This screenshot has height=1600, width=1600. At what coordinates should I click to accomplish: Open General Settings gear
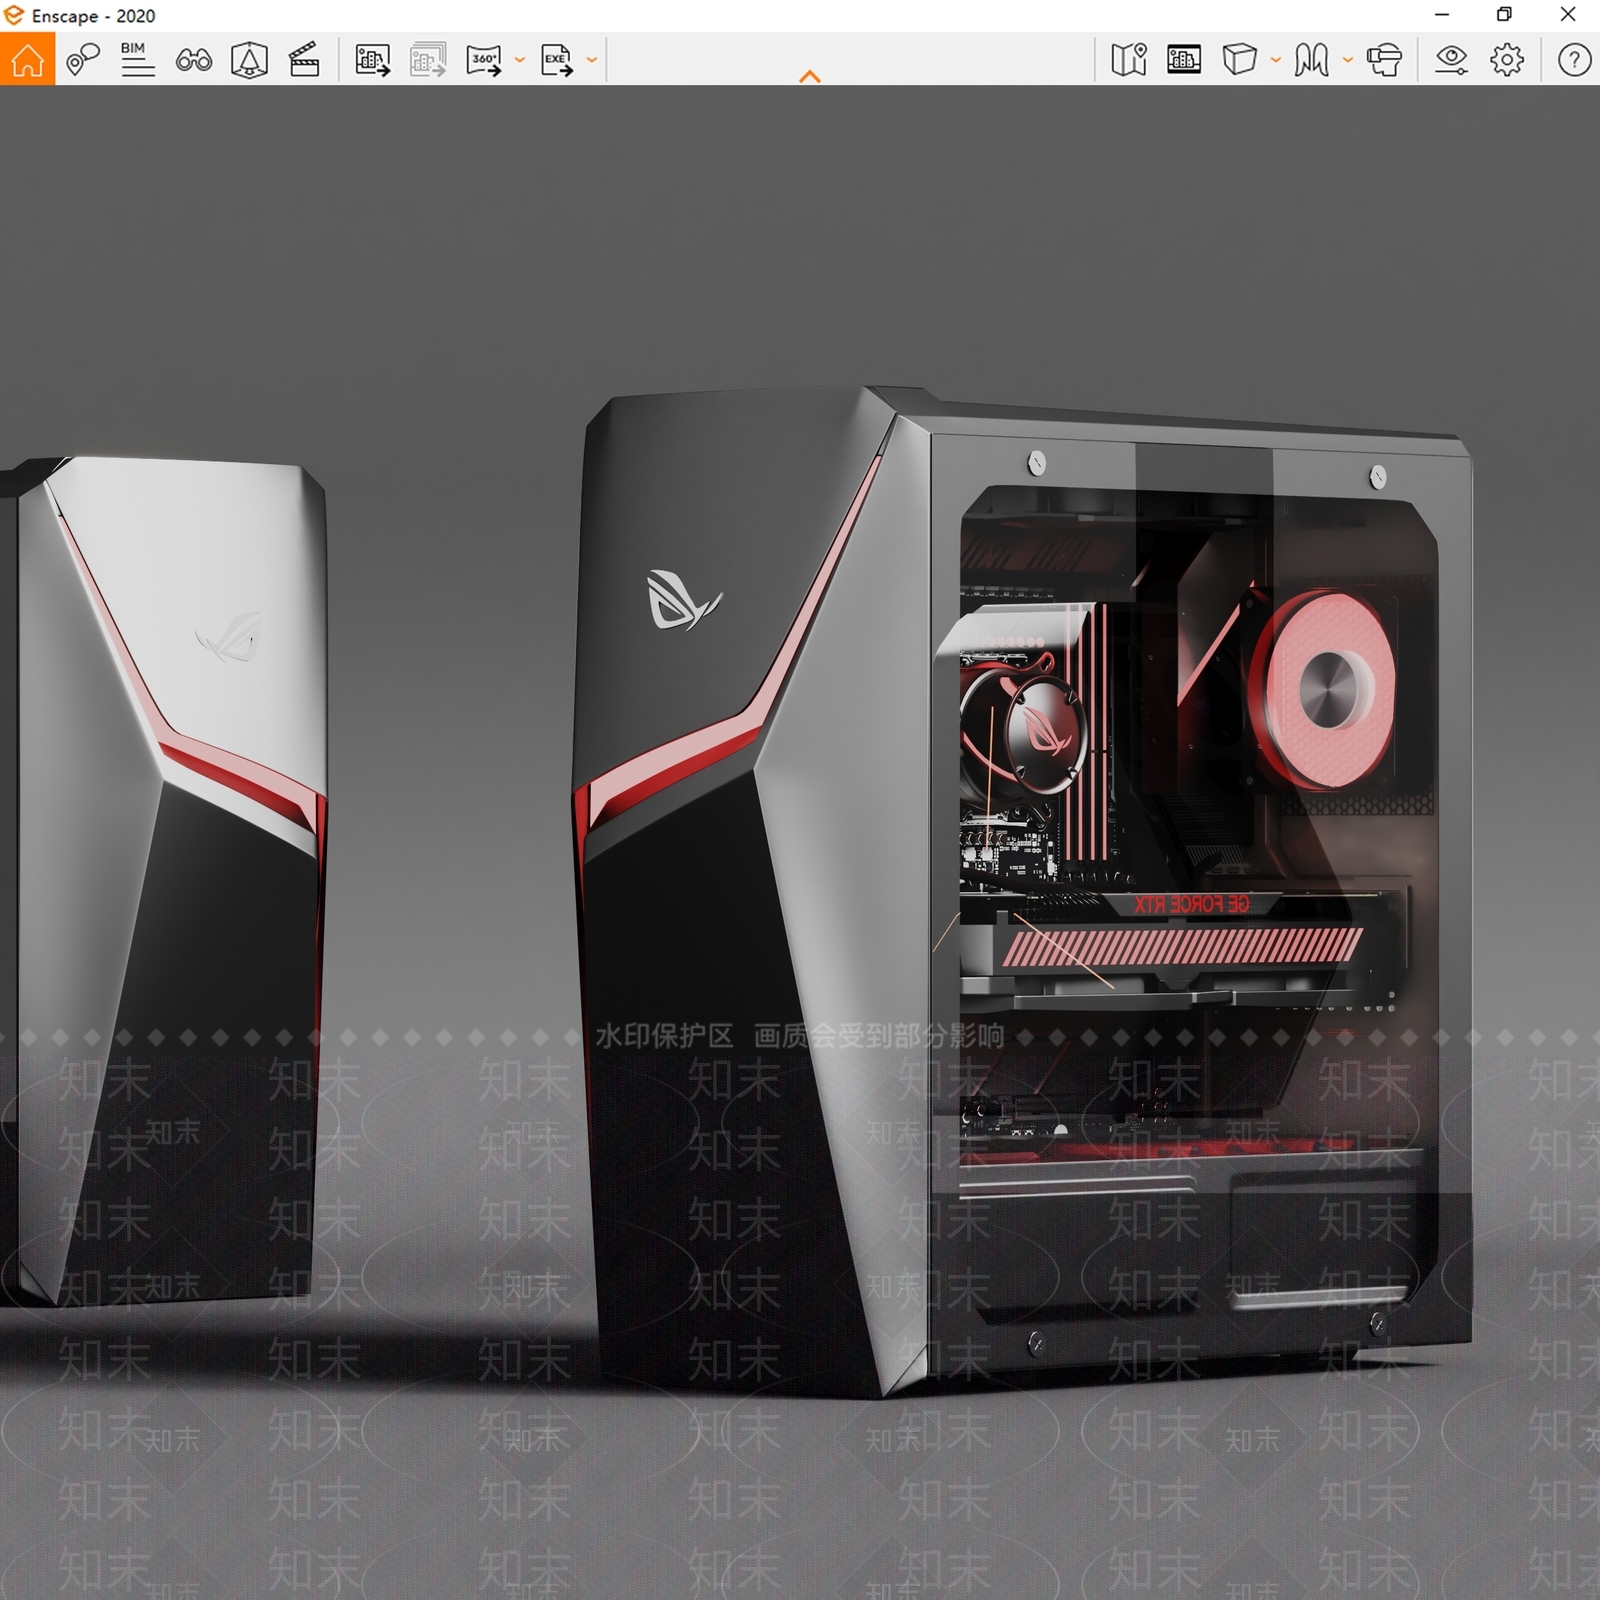(1507, 60)
